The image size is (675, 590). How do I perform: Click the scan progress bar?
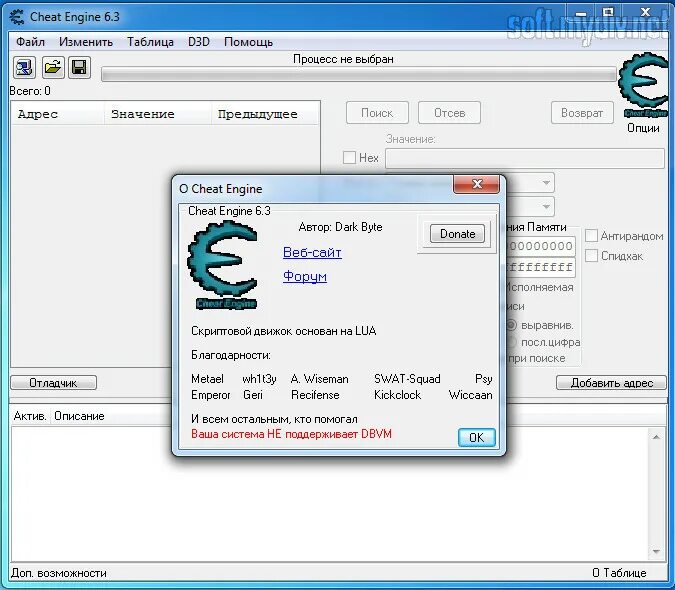pyautogui.click(x=359, y=75)
